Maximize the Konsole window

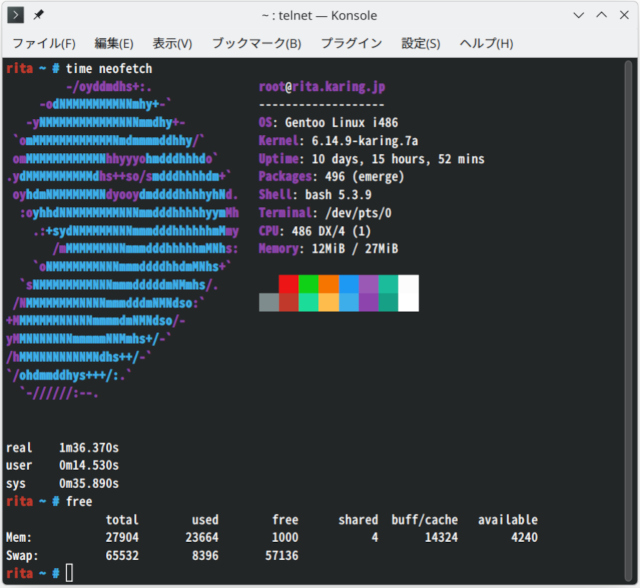[601, 15]
